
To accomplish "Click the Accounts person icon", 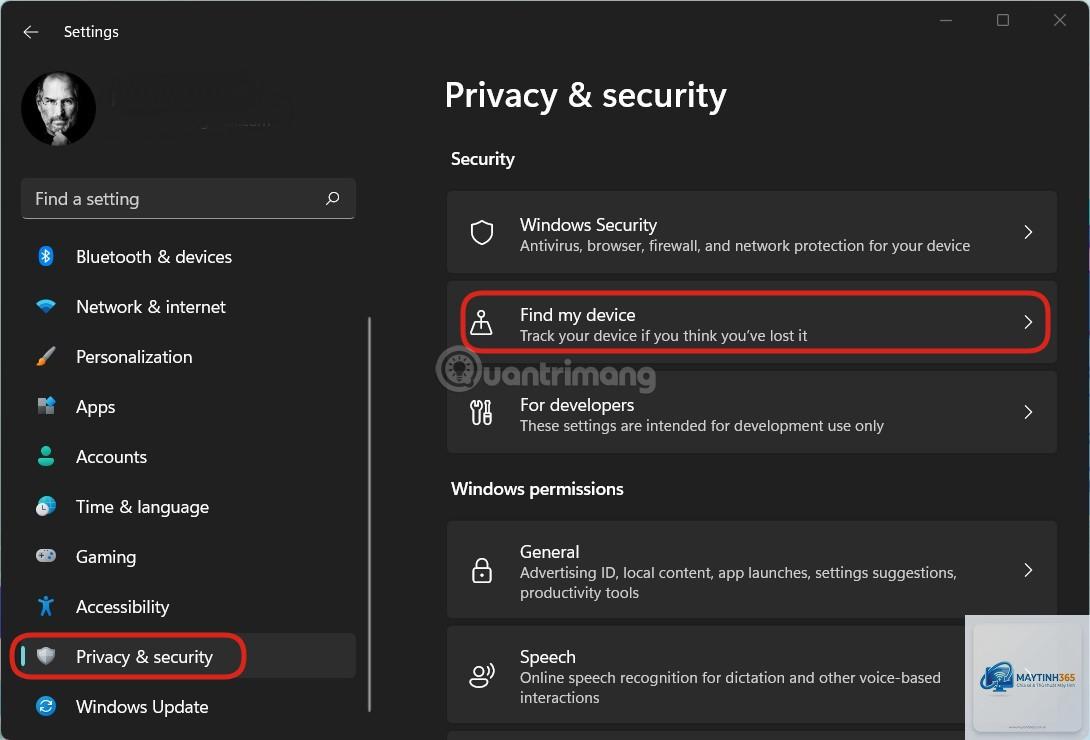I will click(x=46, y=457).
